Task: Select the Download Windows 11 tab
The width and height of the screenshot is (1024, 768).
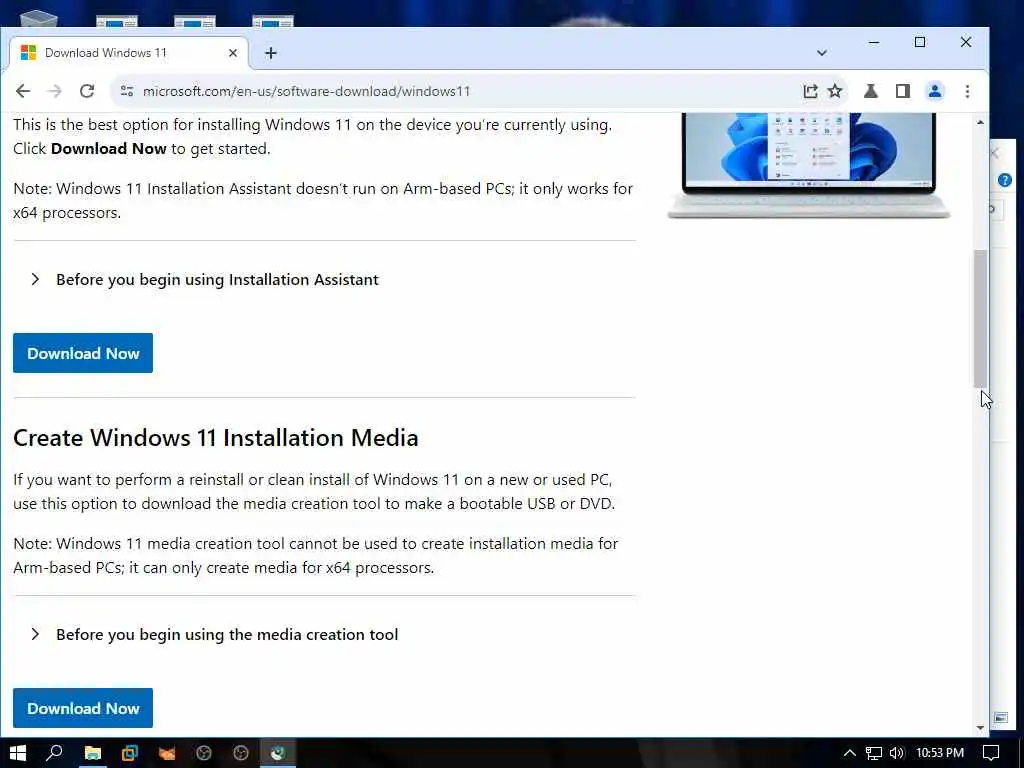Action: click(x=129, y=53)
